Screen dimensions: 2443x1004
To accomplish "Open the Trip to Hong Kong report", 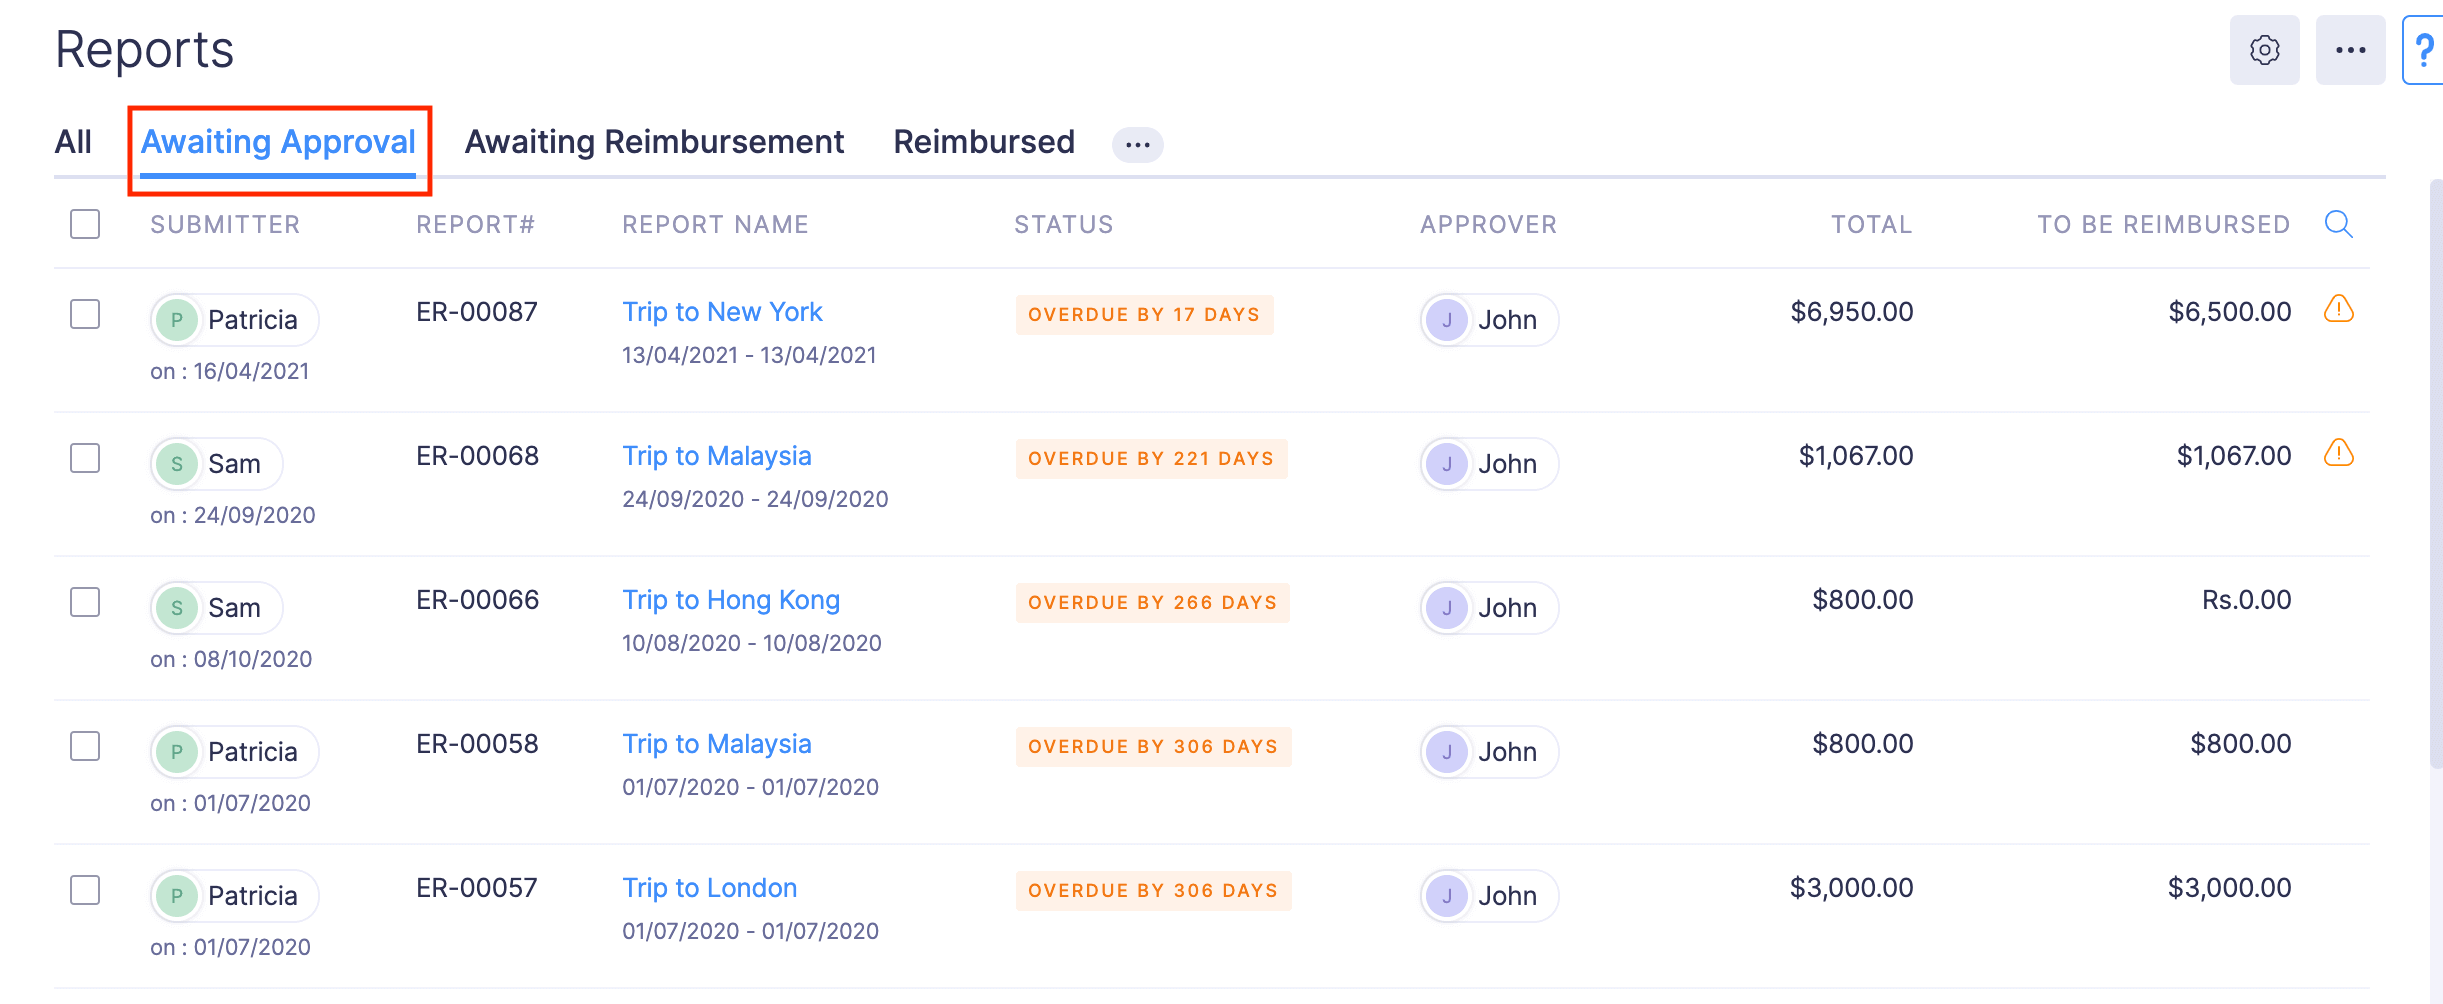I will click(730, 600).
